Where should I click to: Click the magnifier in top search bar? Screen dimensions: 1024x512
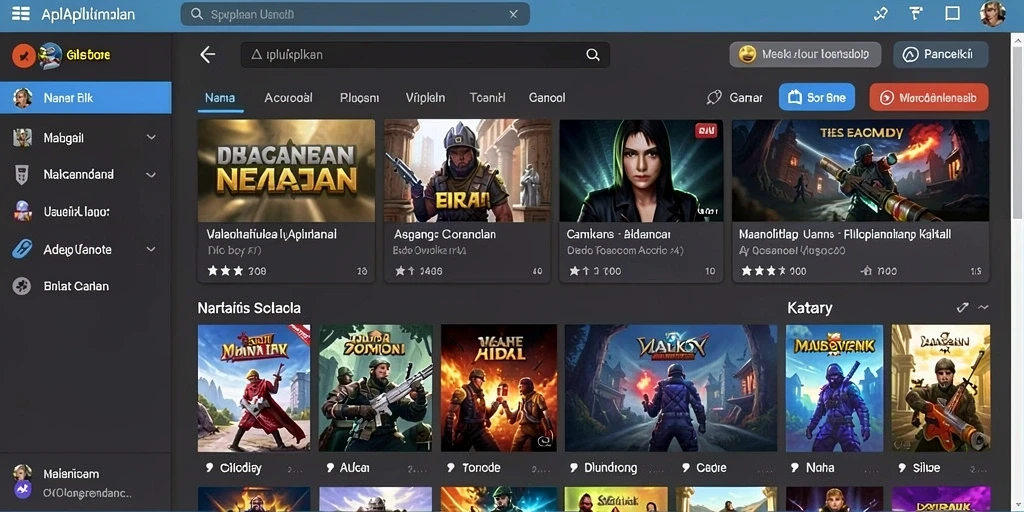pos(197,14)
